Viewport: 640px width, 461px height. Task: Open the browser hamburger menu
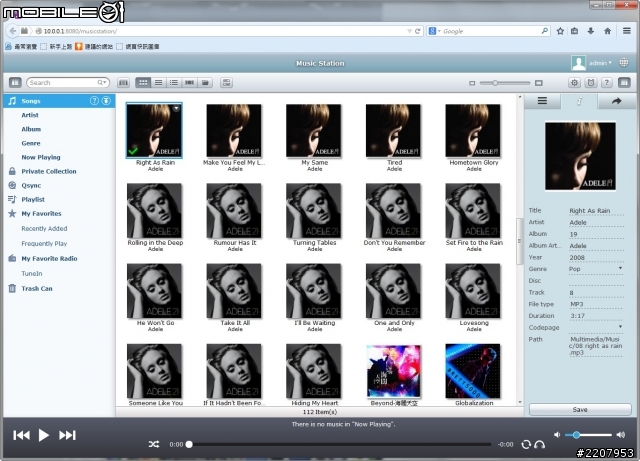coord(627,31)
